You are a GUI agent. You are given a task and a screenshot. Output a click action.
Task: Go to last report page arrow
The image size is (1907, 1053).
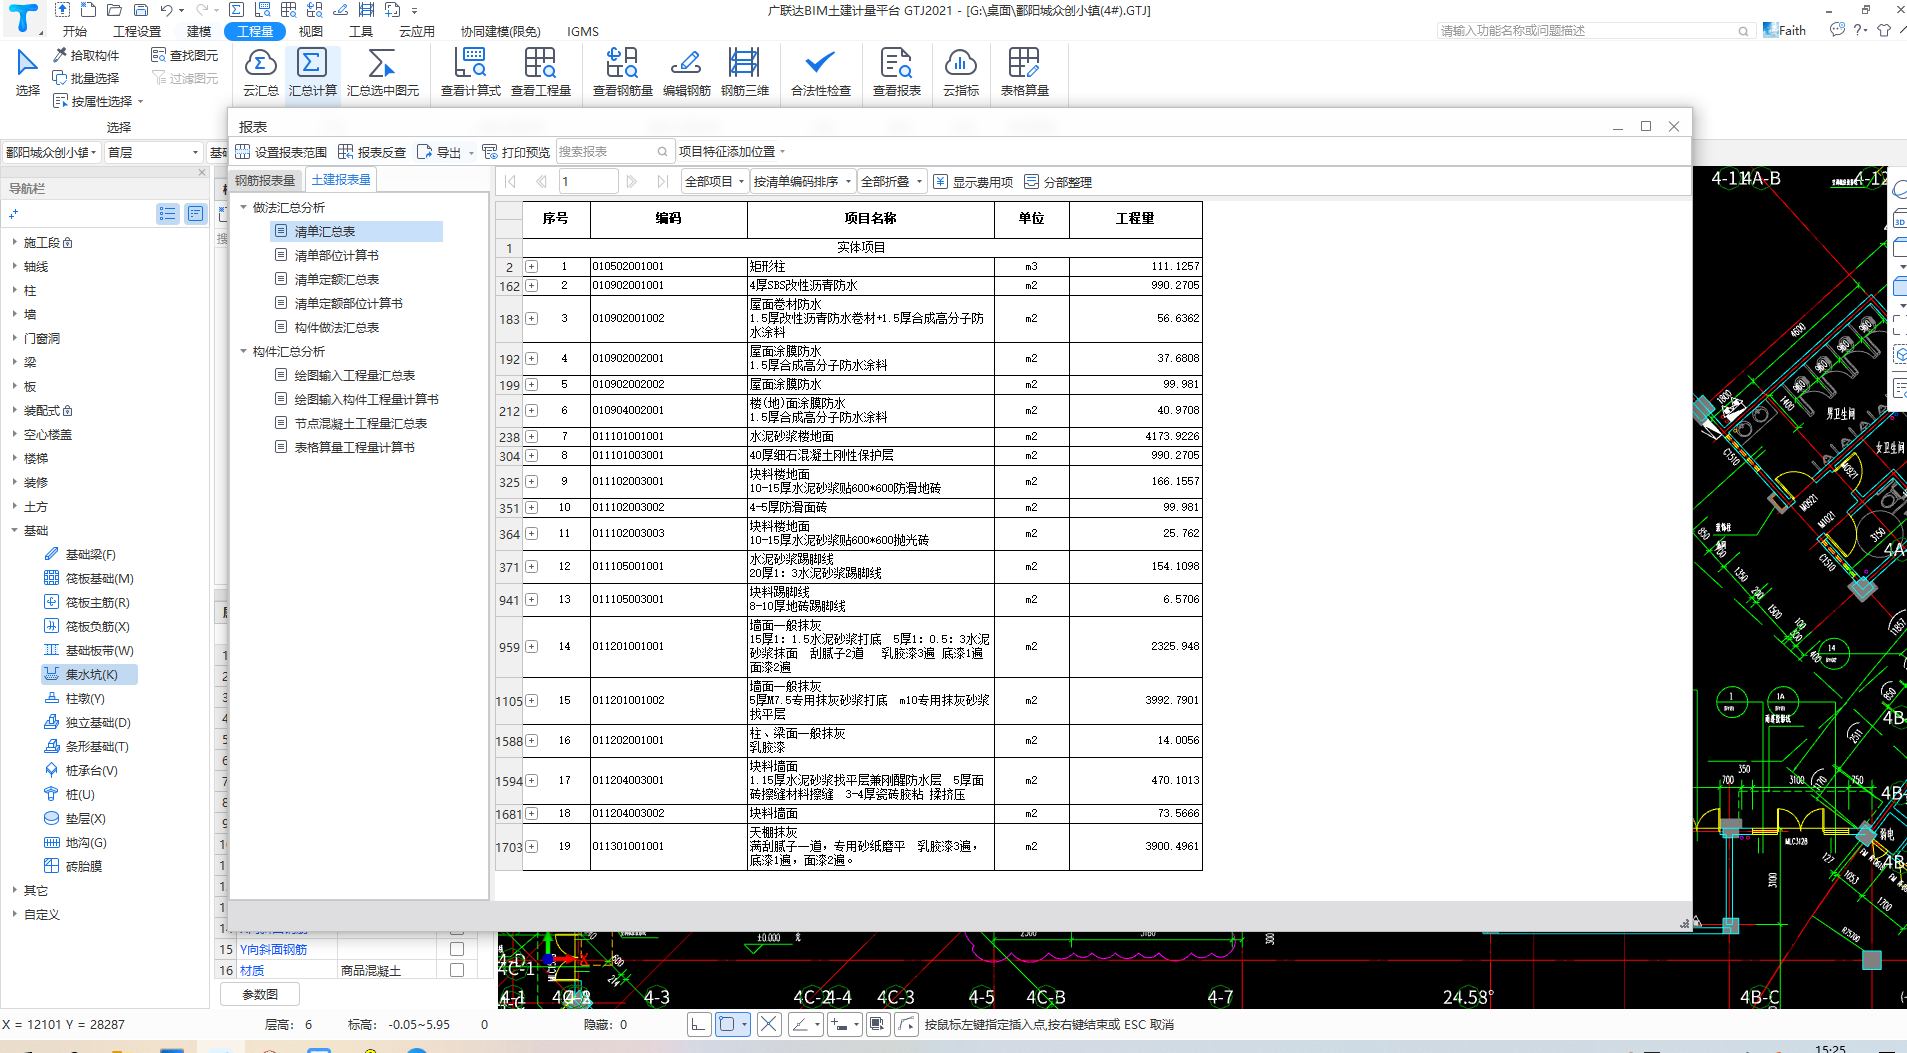pos(662,181)
